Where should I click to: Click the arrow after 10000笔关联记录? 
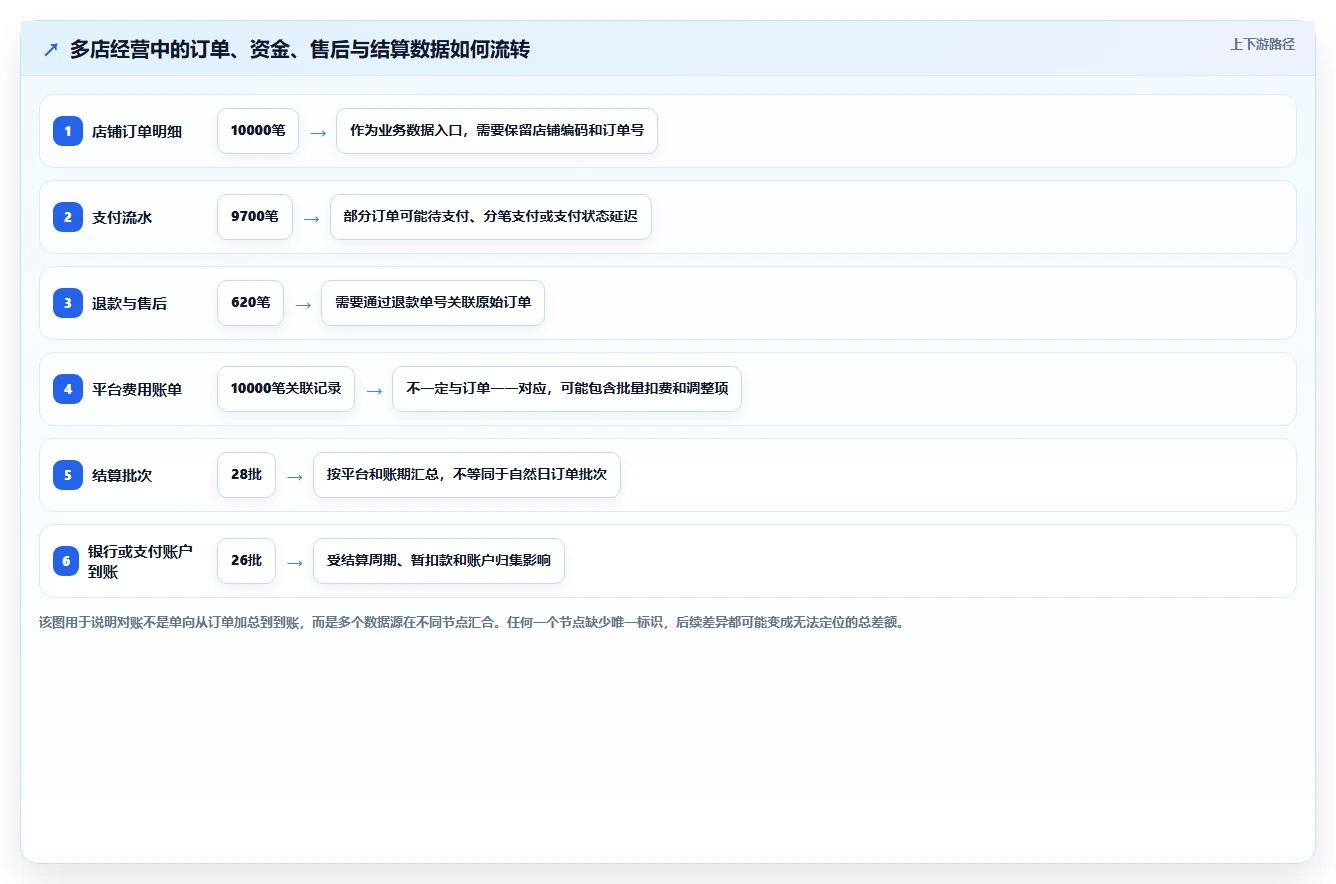coord(374,390)
